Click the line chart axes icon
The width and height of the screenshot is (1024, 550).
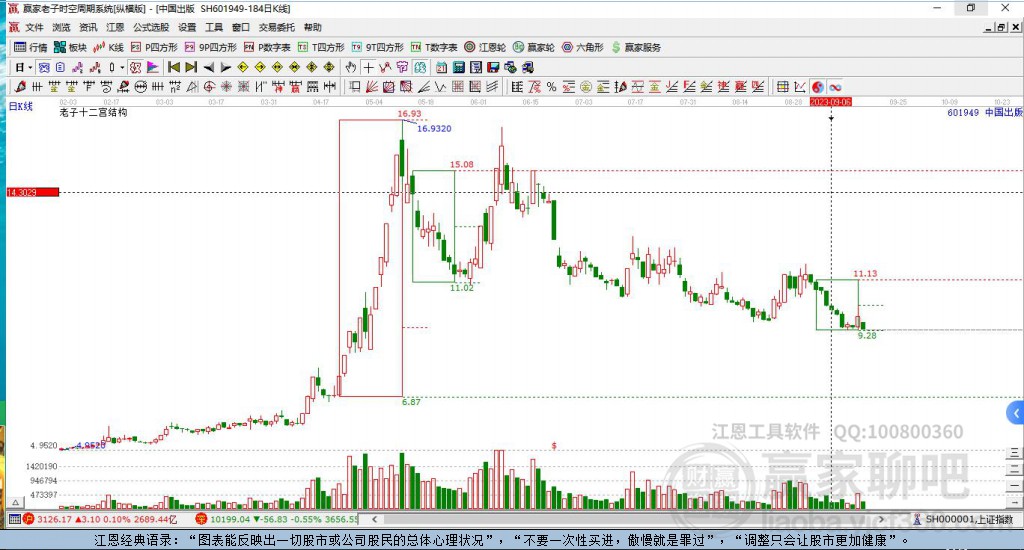point(800,87)
